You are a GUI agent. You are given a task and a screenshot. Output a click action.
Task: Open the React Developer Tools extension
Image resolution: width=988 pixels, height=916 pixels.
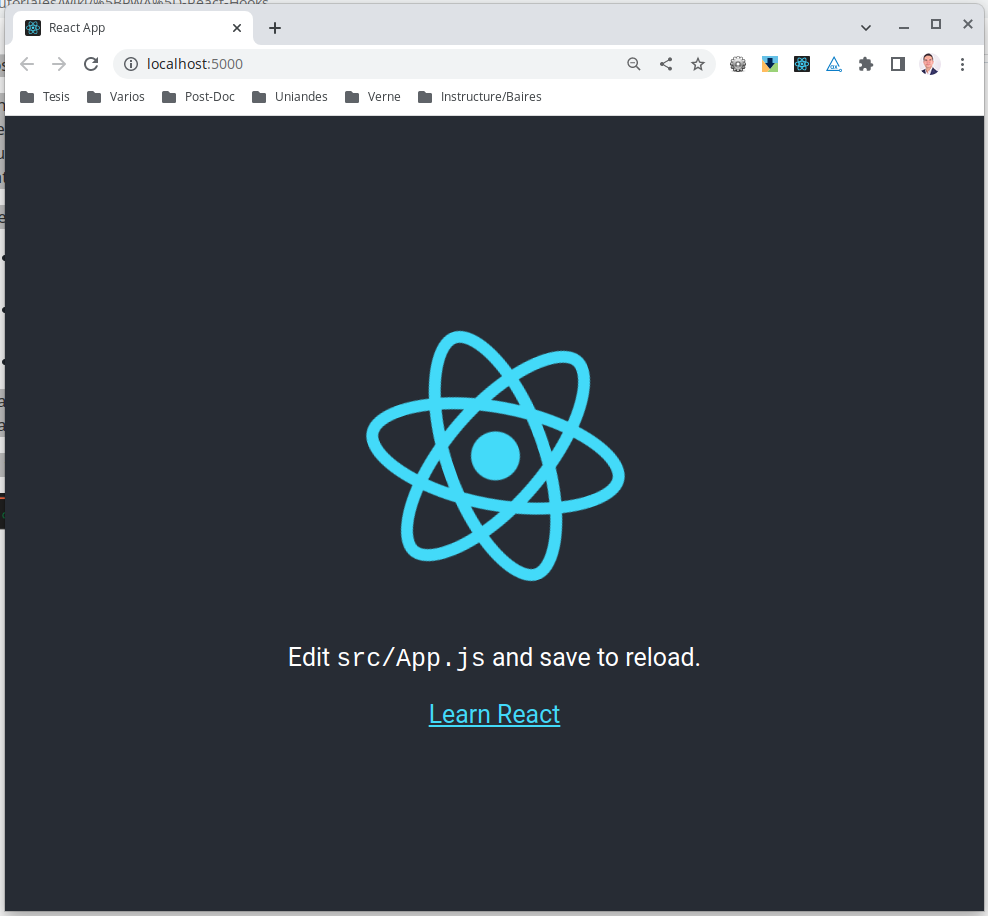pyautogui.click(x=801, y=64)
